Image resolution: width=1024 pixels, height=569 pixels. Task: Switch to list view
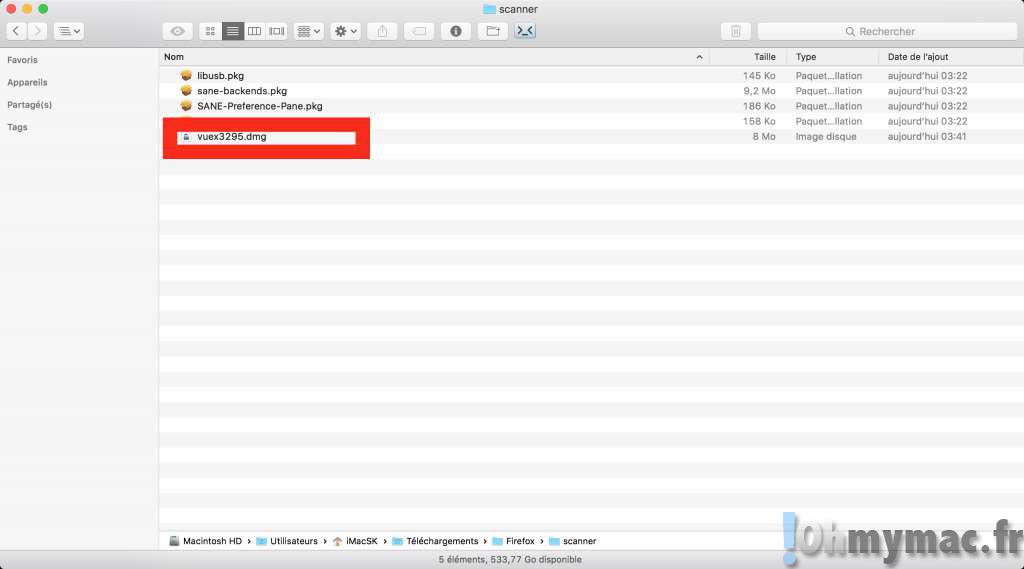point(232,31)
